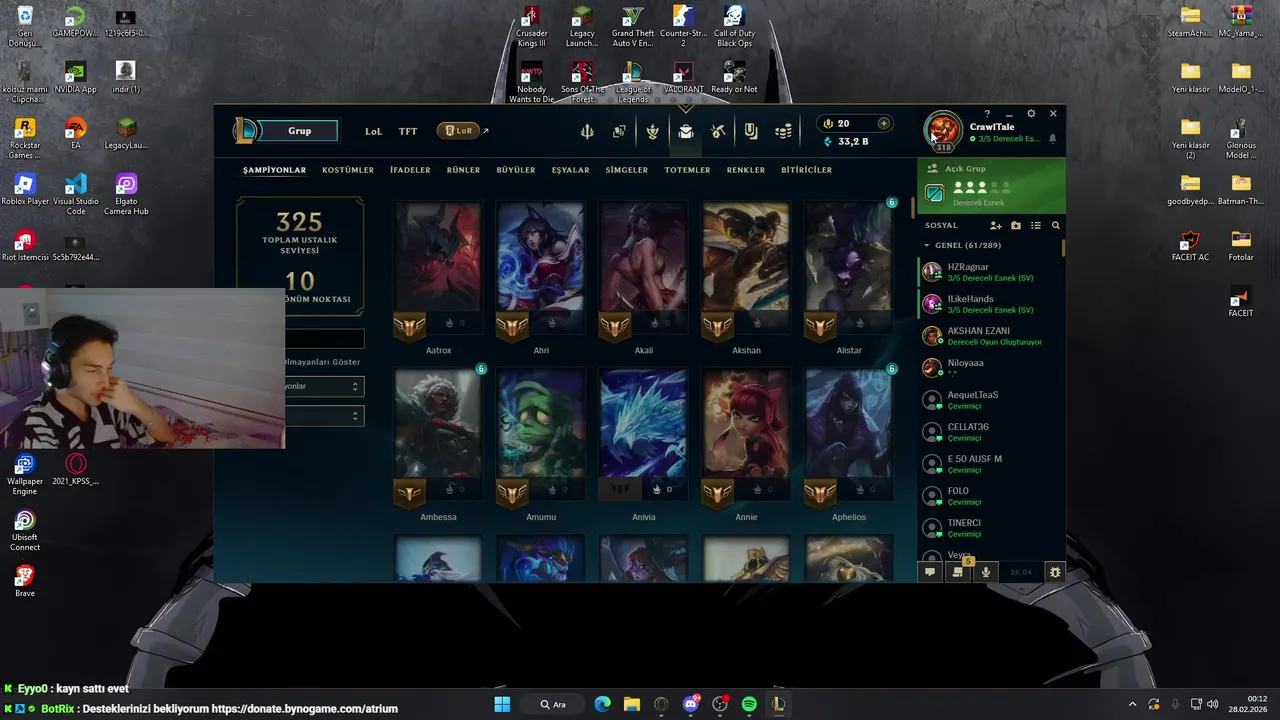Switch to the RÜNLER tab
1280x720 pixels.
tap(463, 170)
